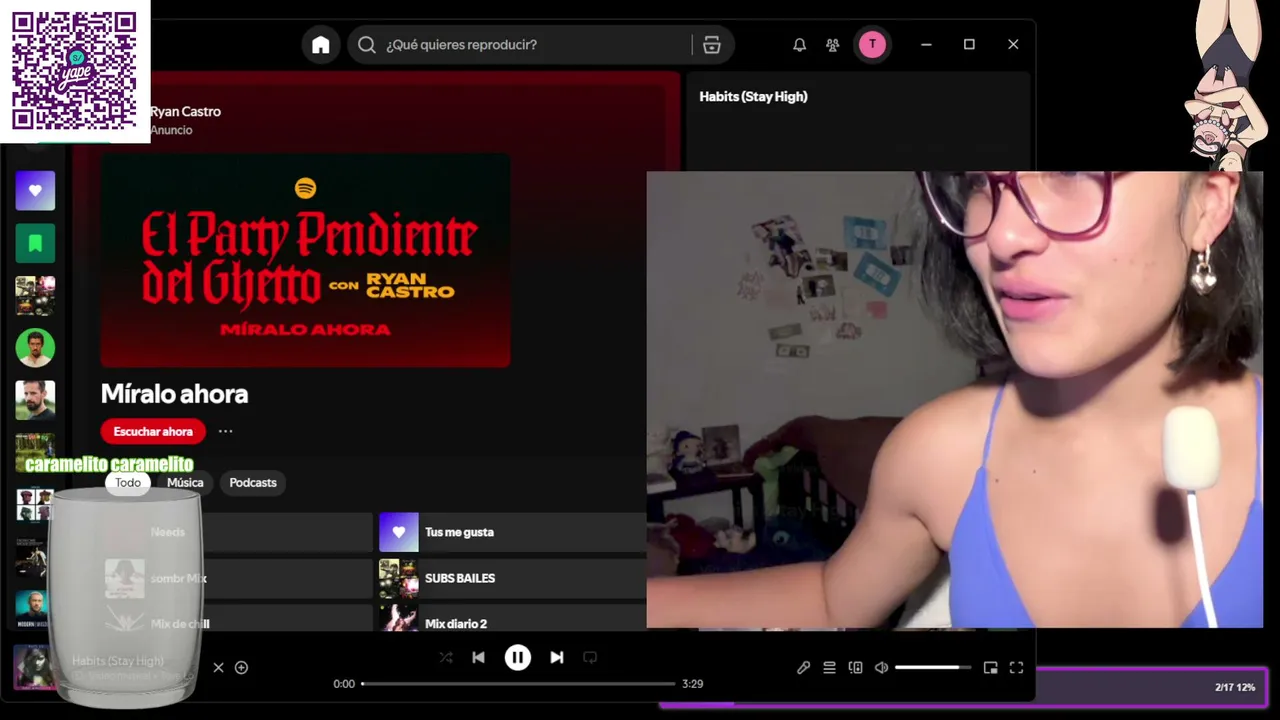Click the 'Míralo ahora' heading
The image size is (1280, 720).
(x=174, y=394)
